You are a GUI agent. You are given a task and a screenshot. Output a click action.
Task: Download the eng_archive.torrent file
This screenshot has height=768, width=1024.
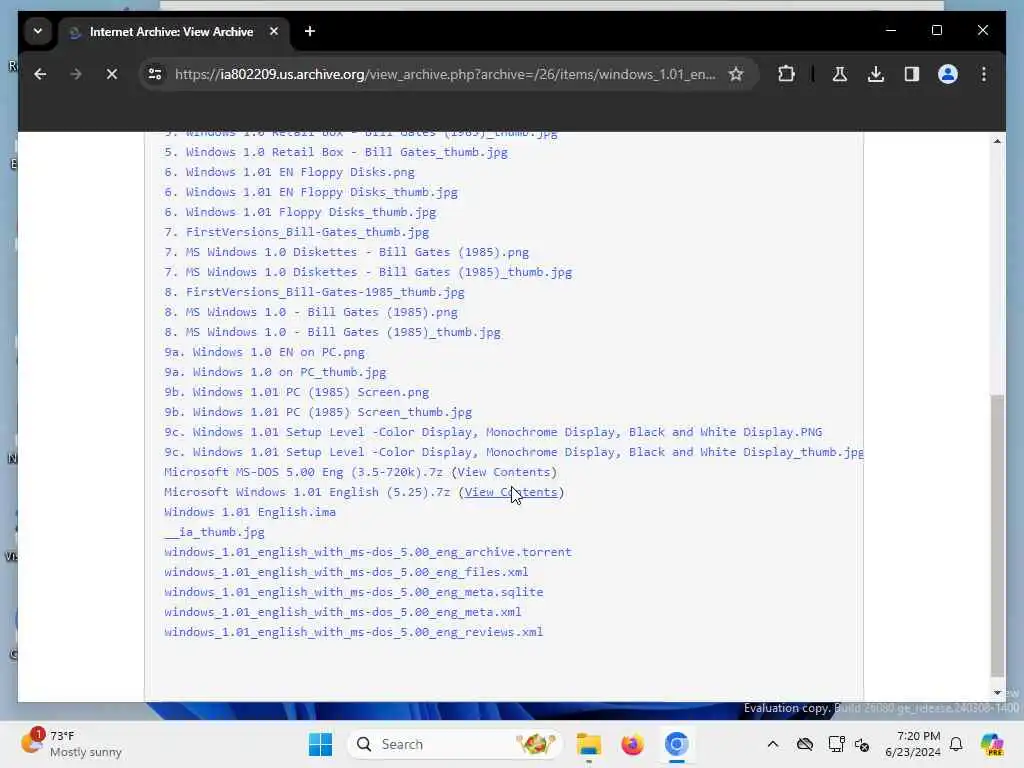pos(368,552)
